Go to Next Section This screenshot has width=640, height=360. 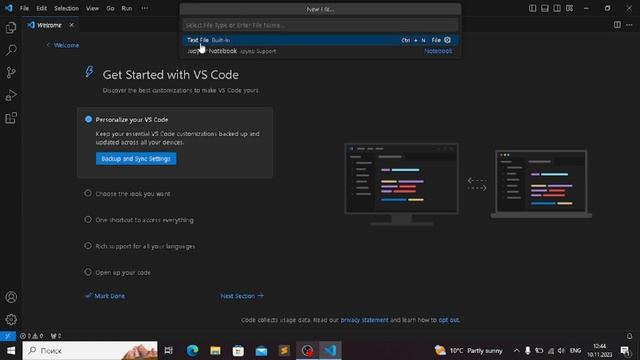click(x=242, y=296)
